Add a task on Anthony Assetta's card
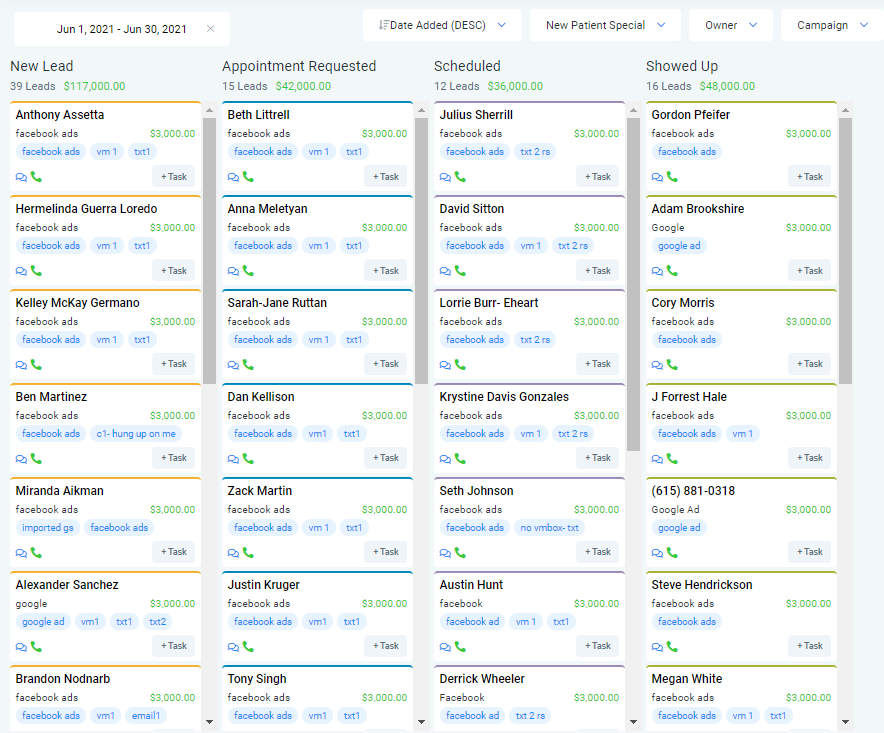This screenshot has width=884, height=733. click(x=173, y=176)
